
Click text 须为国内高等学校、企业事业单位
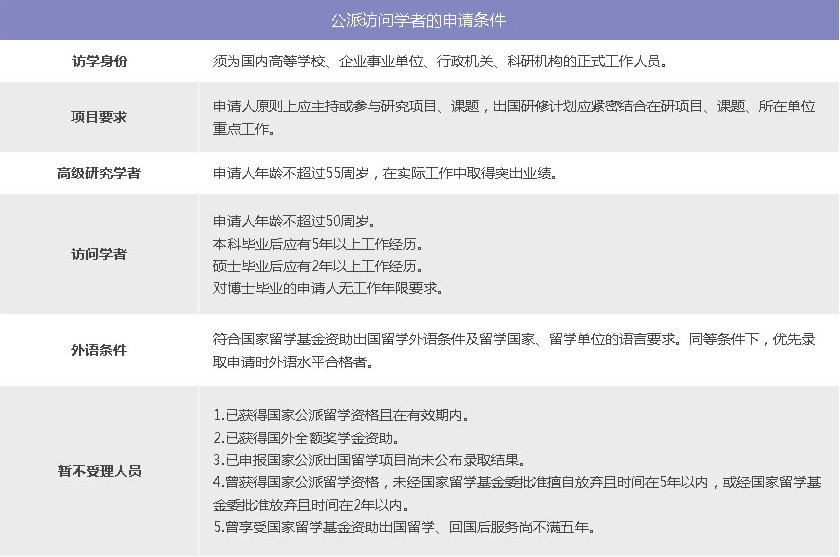coord(318,61)
